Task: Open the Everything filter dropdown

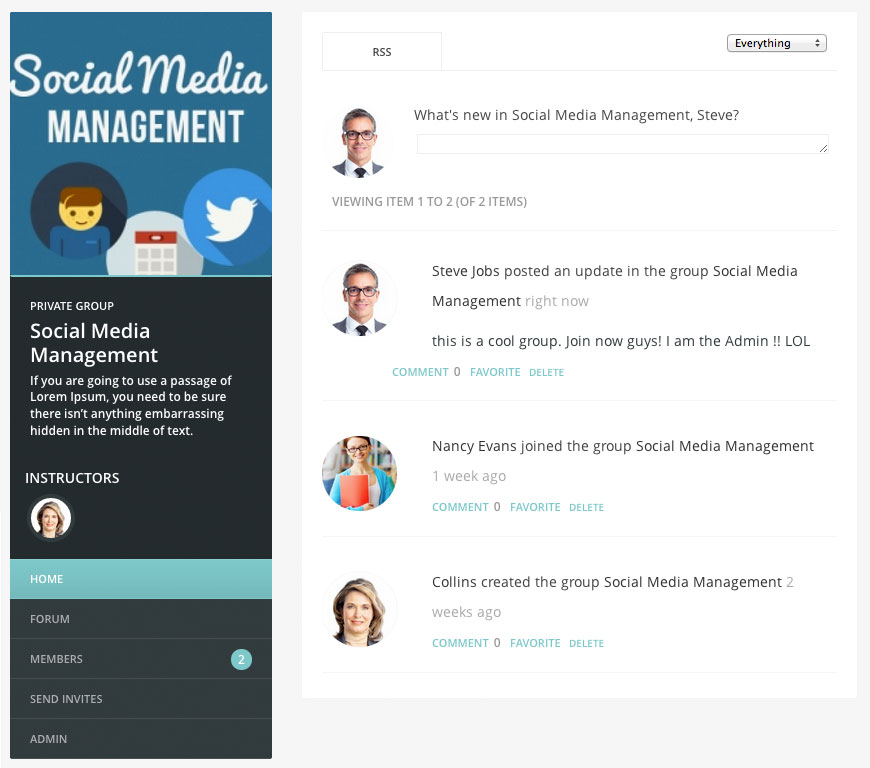Action: 776,43
